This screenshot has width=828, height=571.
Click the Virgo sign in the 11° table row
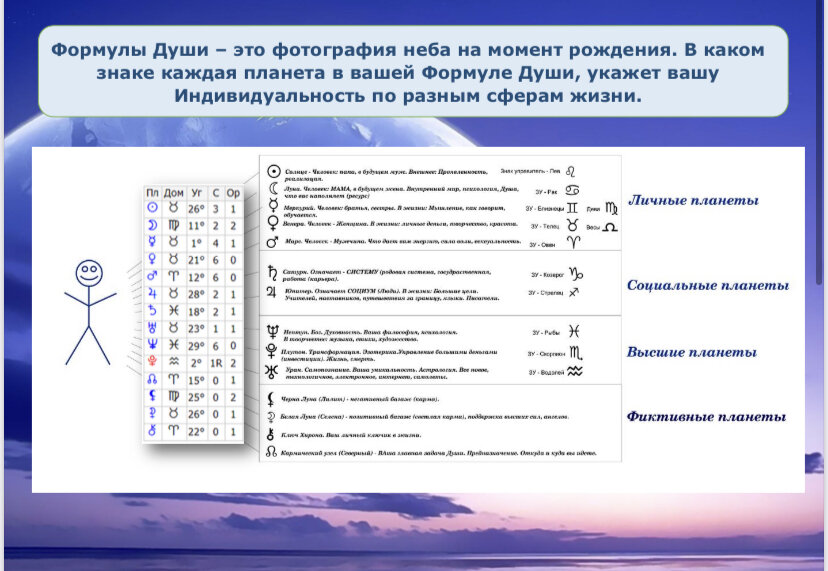click(x=174, y=226)
